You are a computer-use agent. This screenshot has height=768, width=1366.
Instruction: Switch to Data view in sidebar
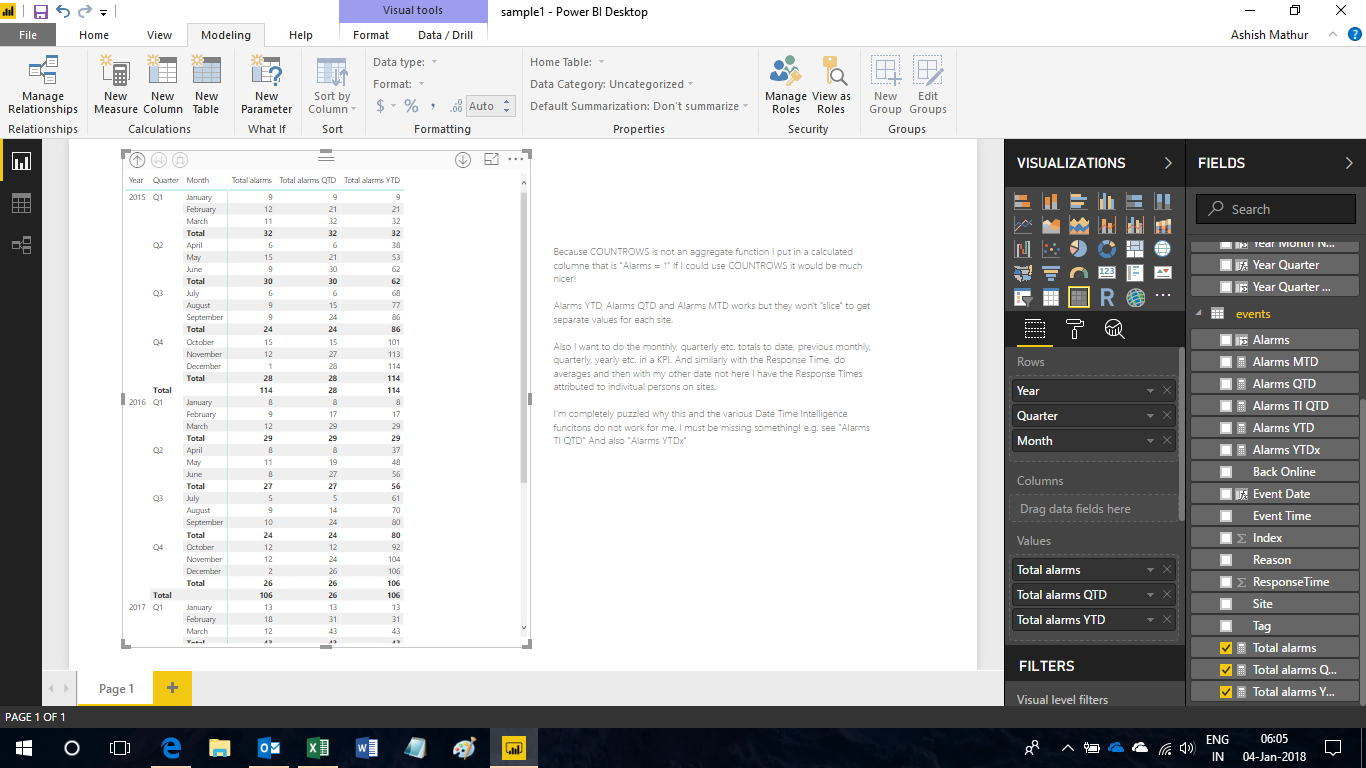tap(21, 203)
